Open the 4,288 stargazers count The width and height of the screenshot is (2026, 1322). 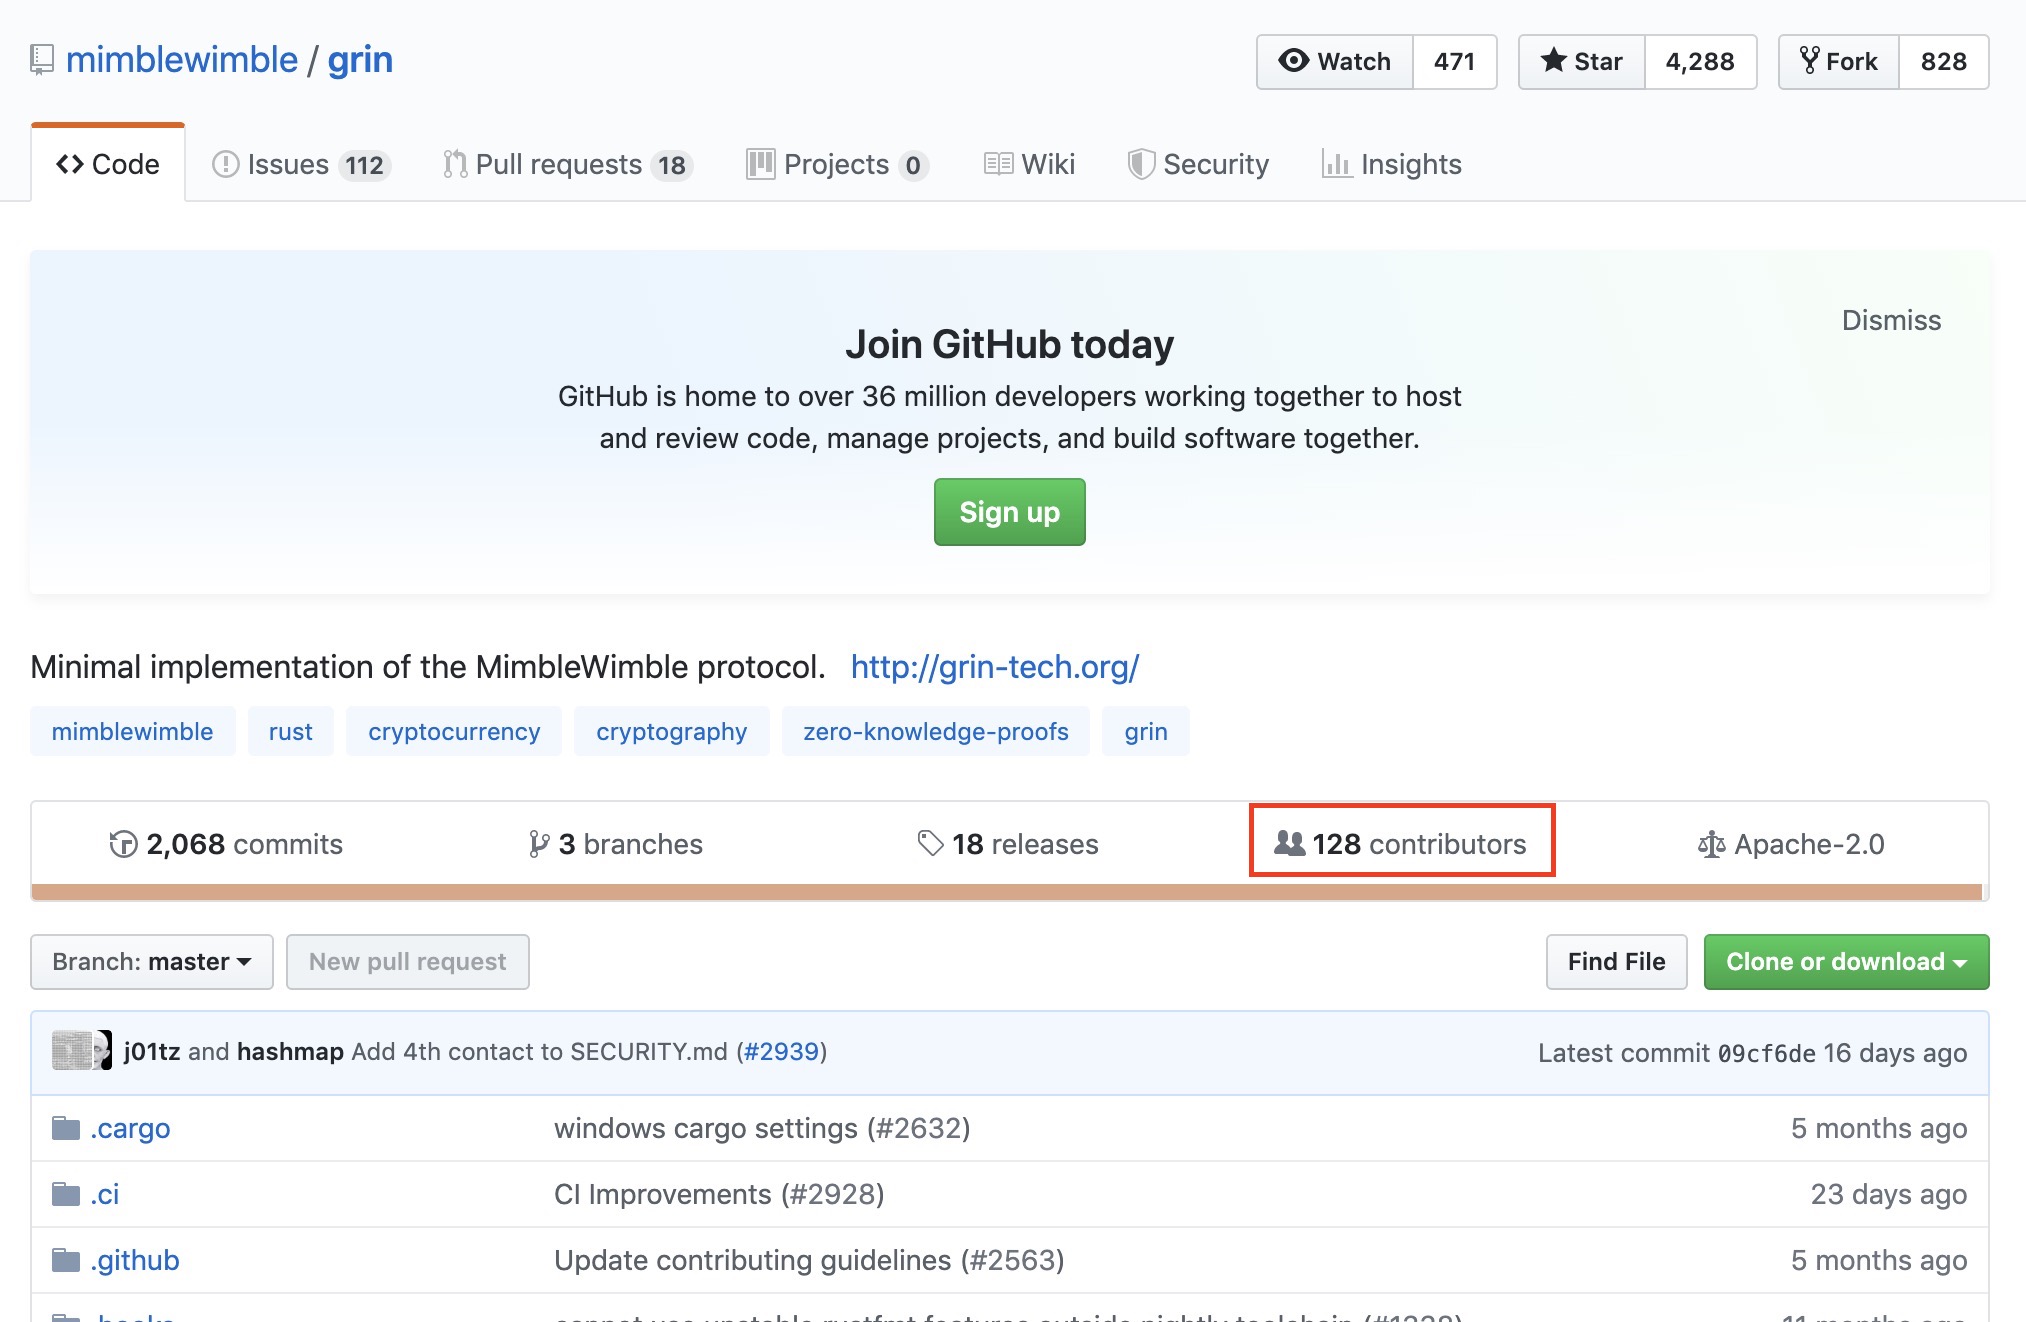click(x=1700, y=62)
